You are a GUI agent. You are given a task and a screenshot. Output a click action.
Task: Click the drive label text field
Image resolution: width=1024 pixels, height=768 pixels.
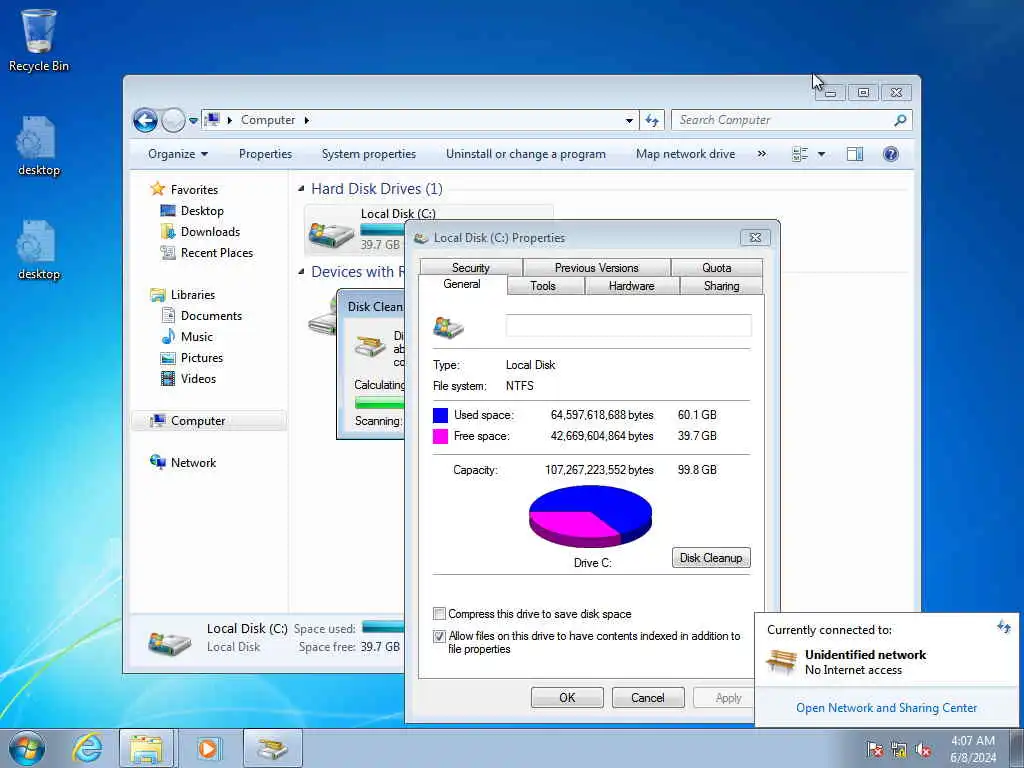coord(628,326)
